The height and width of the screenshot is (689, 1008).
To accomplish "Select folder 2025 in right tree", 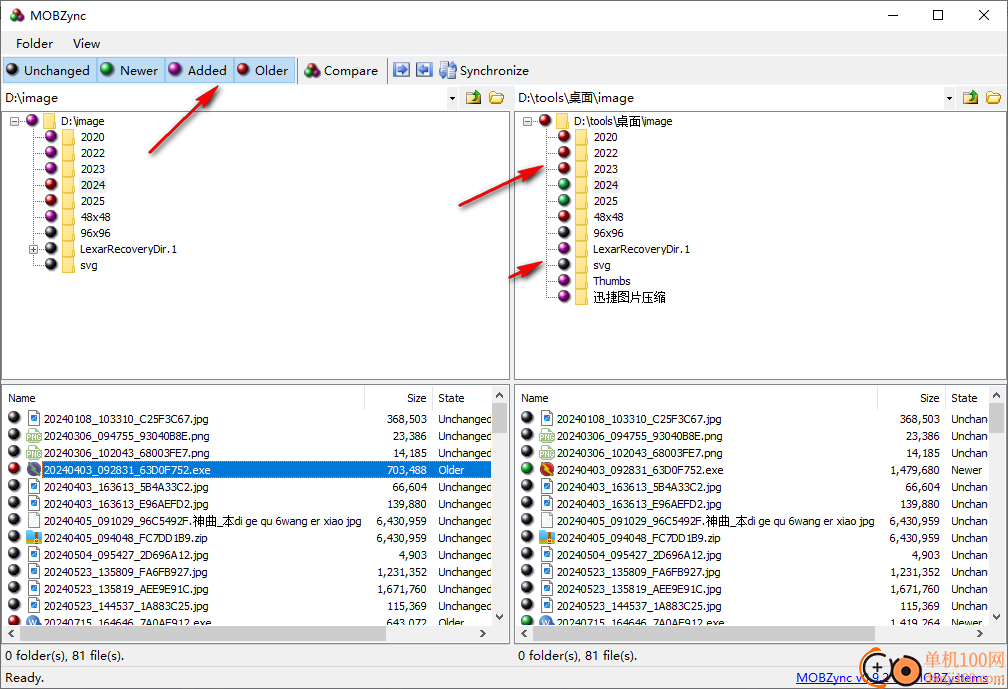I will click(606, 201).
